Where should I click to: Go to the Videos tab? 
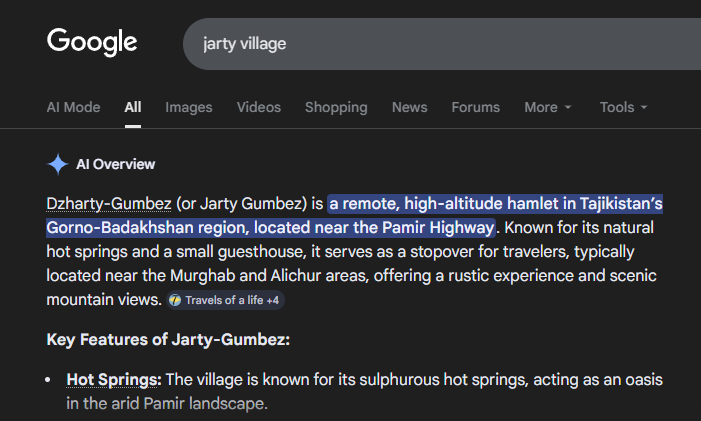pos(259,107)
